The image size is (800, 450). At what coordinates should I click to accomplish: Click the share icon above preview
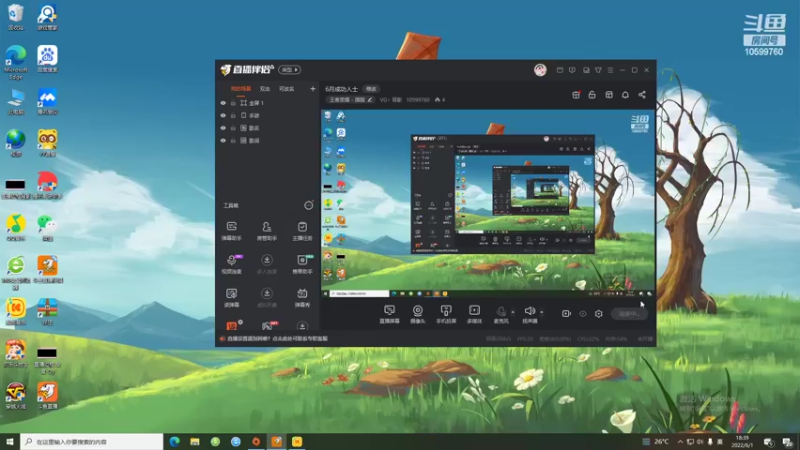(x=642, y=95)
